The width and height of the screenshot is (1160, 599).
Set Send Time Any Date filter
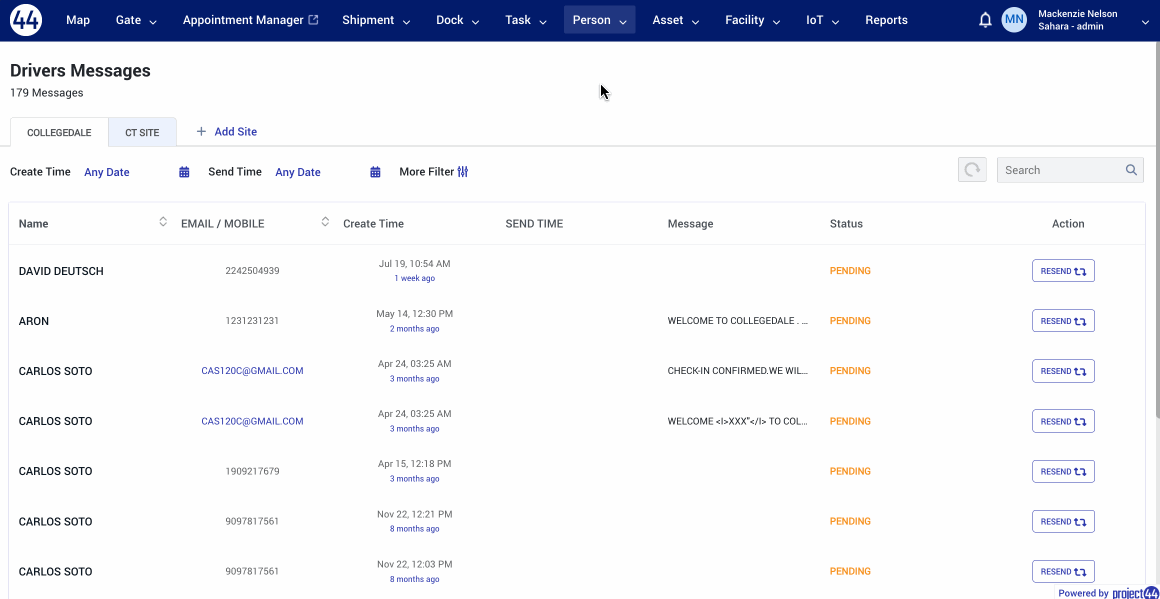297,172
